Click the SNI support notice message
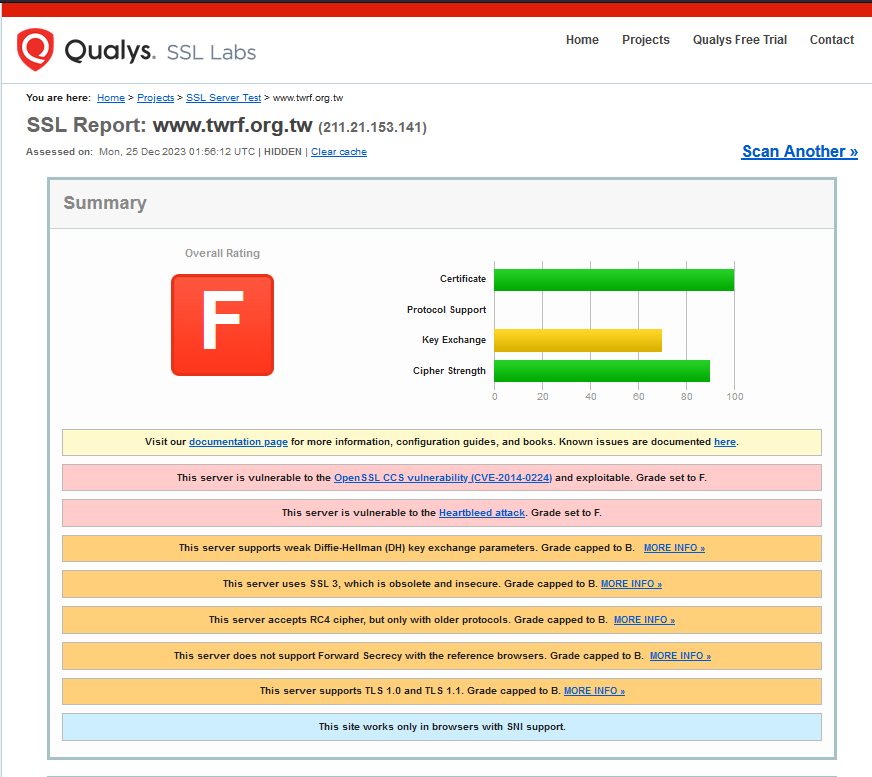Image resolution: width=872 pixels, height=777 pixels. (x=442, y=727)
